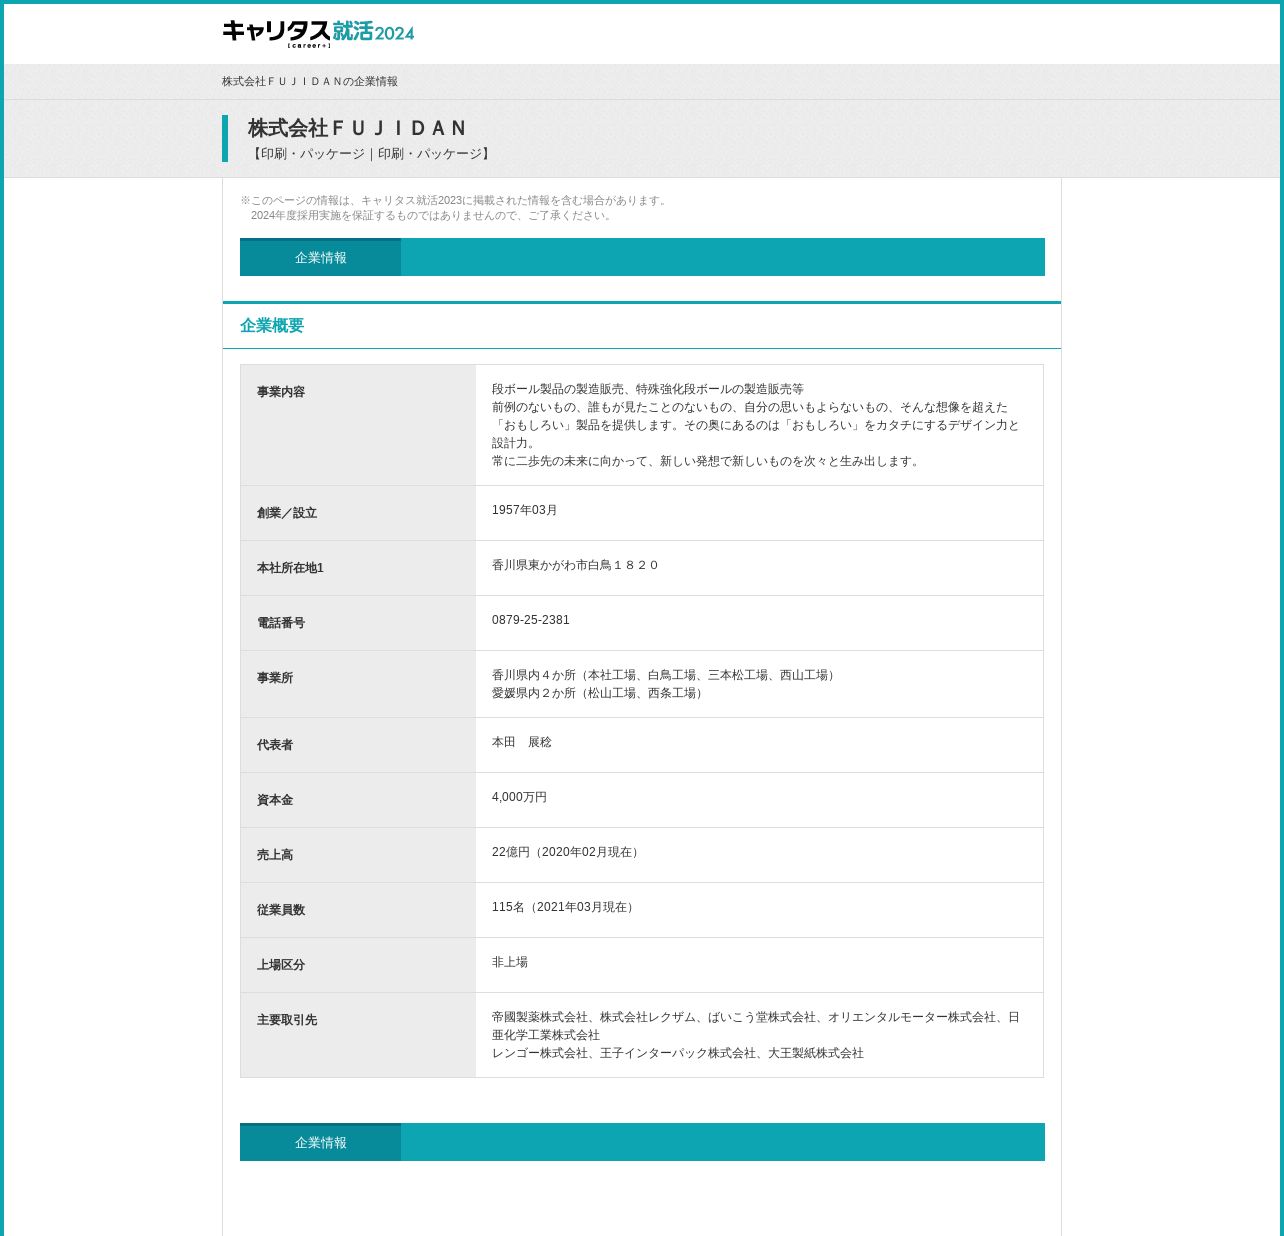Click the 事業内容 row label
The width and height of the screenshot is (1284, 1236).
[x=281, y=392]
